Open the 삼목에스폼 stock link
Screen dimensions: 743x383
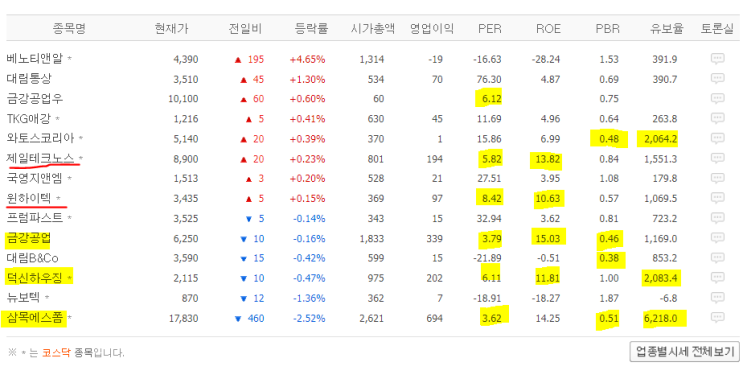35,318
